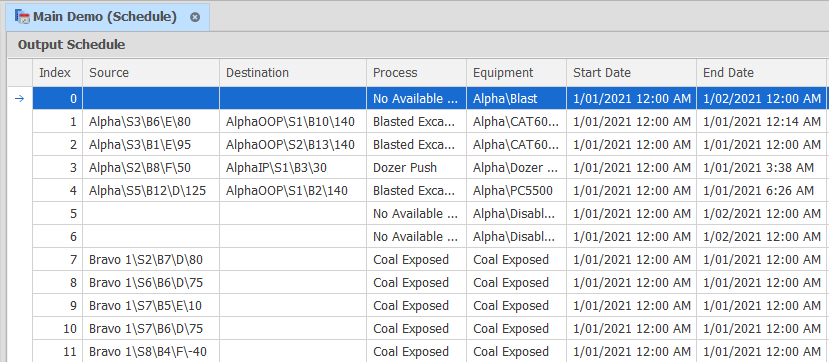
Task: Click the Output Schedule panel title
Action: coord(71,45)
